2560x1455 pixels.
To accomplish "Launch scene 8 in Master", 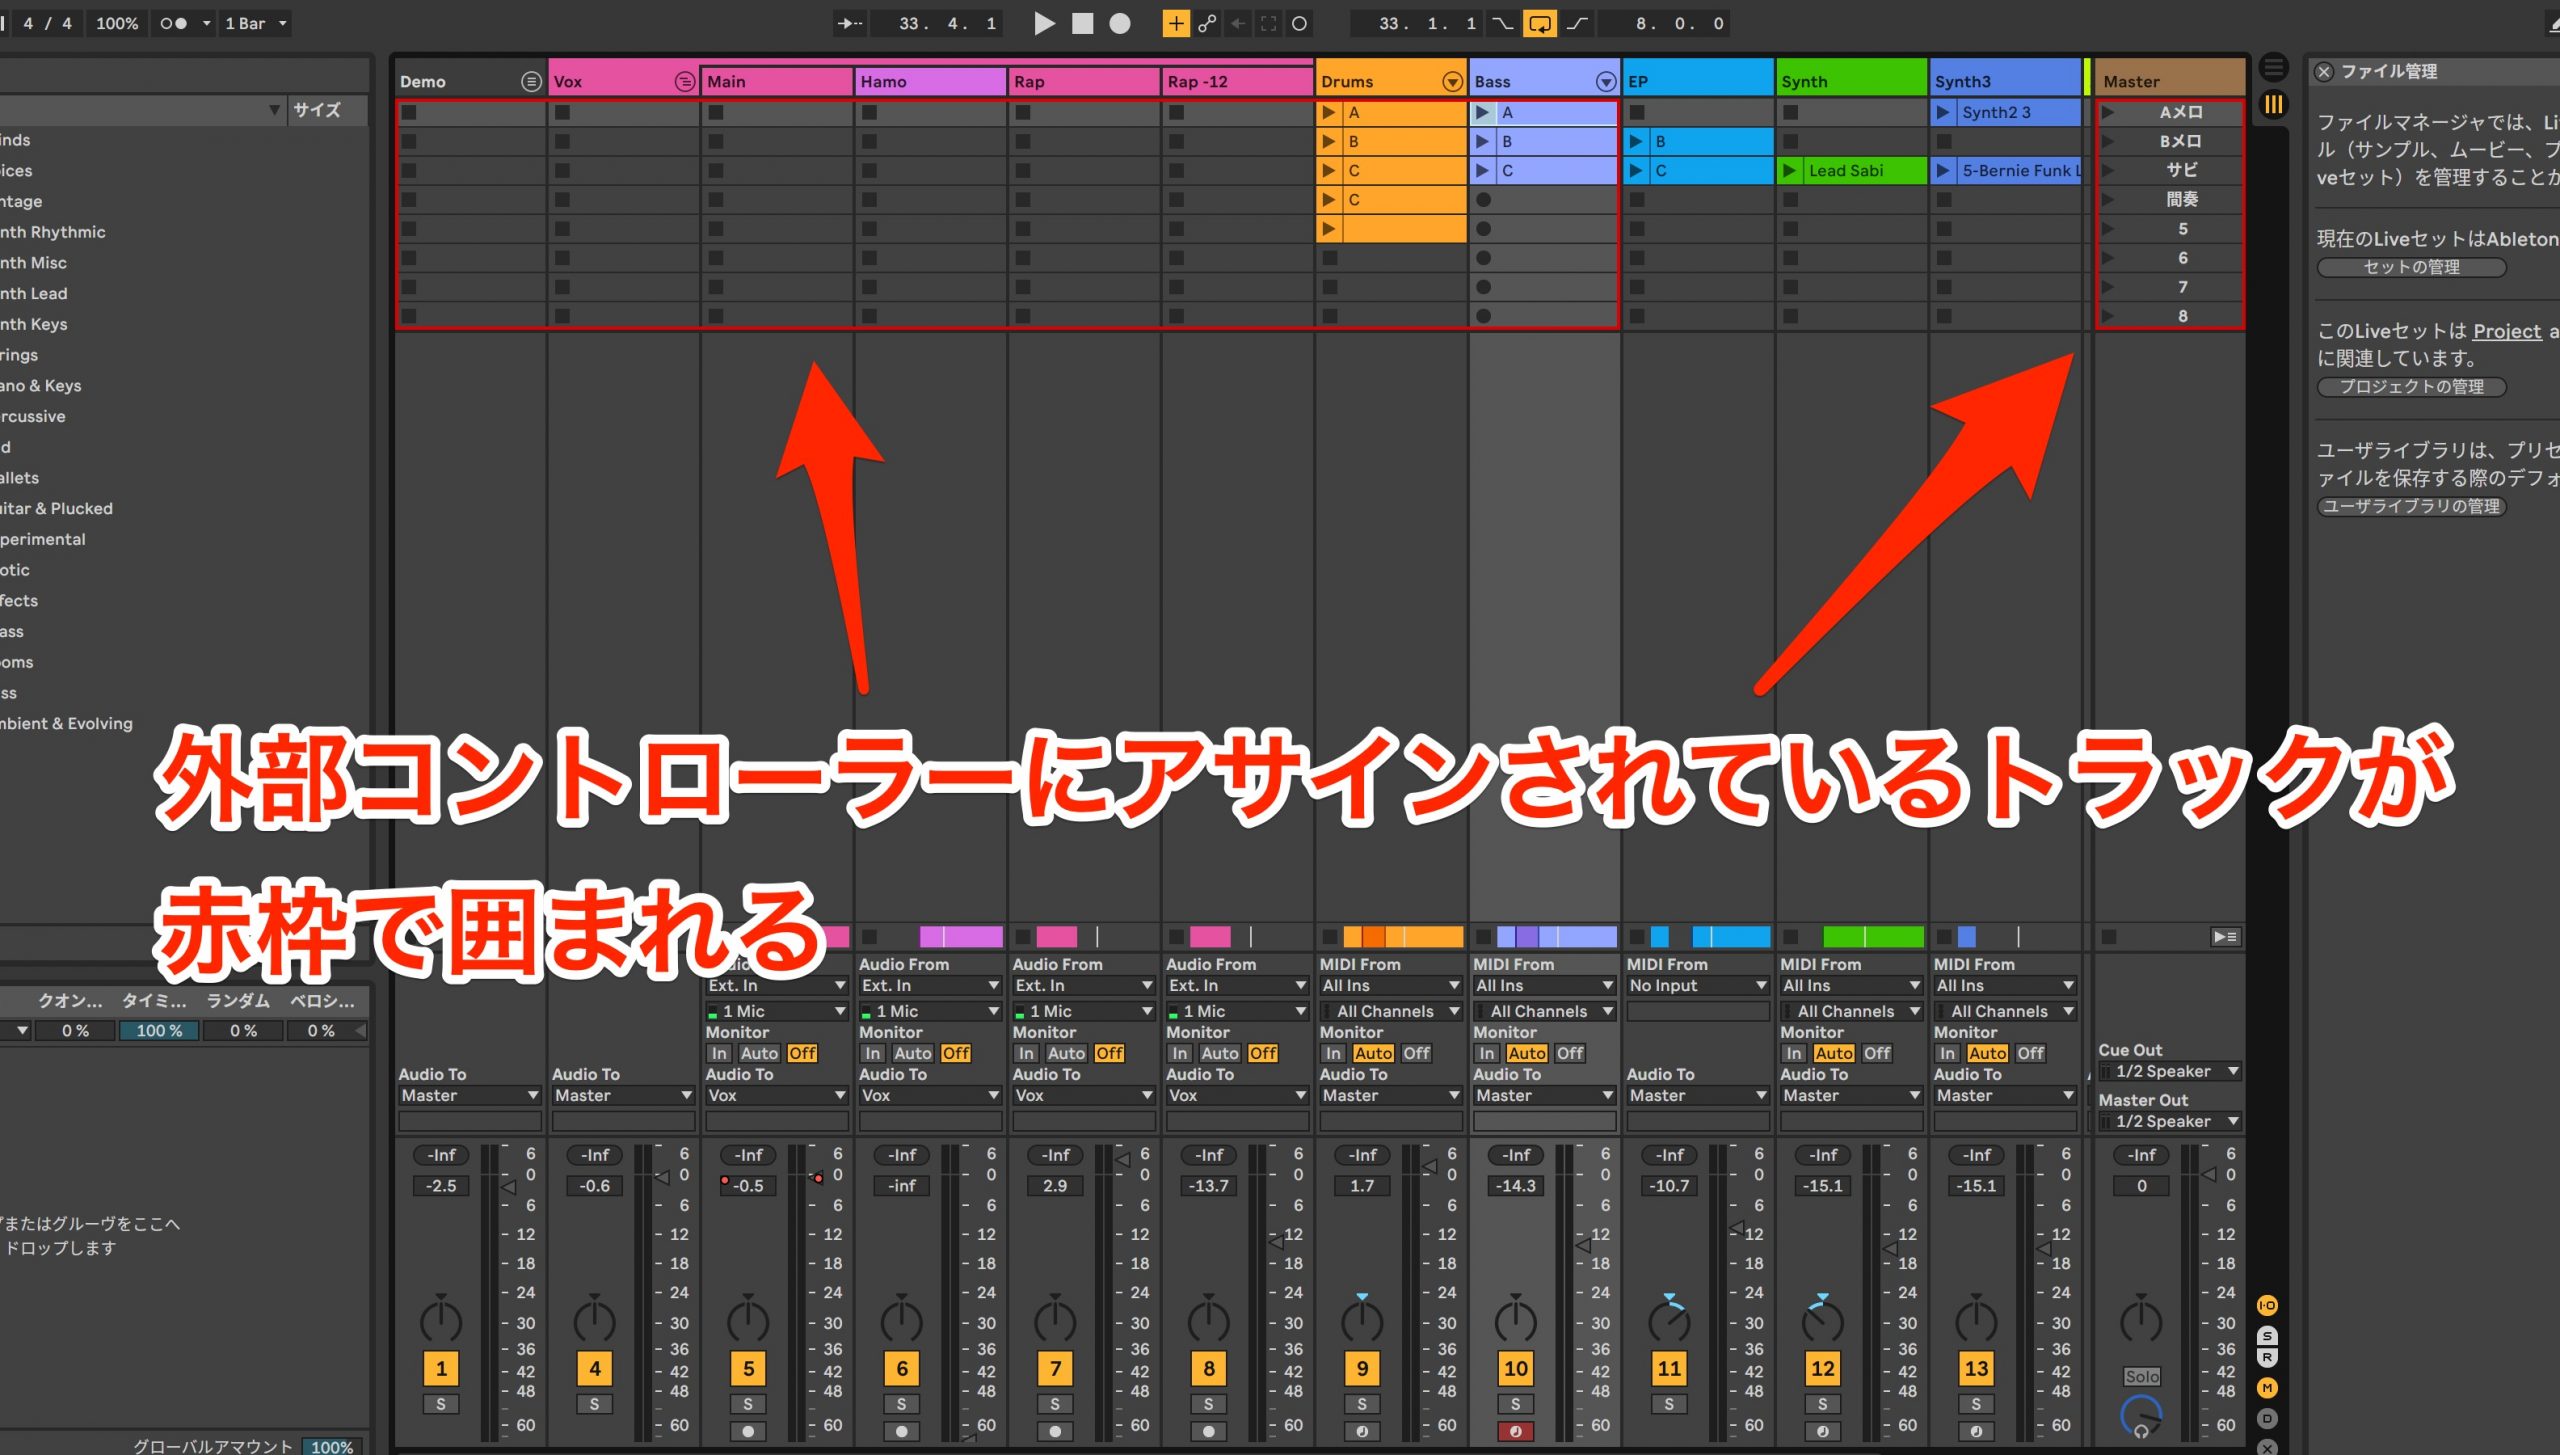I will pyautogui.click(x=2108, y=316).
